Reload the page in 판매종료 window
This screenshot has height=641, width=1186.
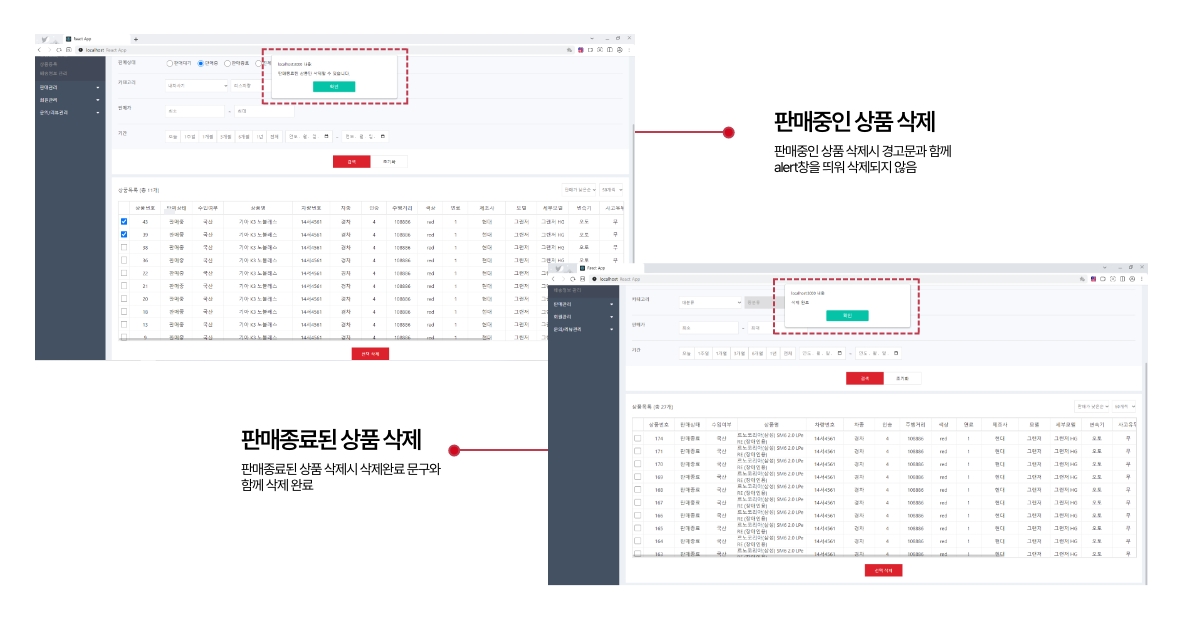(573, 279)
